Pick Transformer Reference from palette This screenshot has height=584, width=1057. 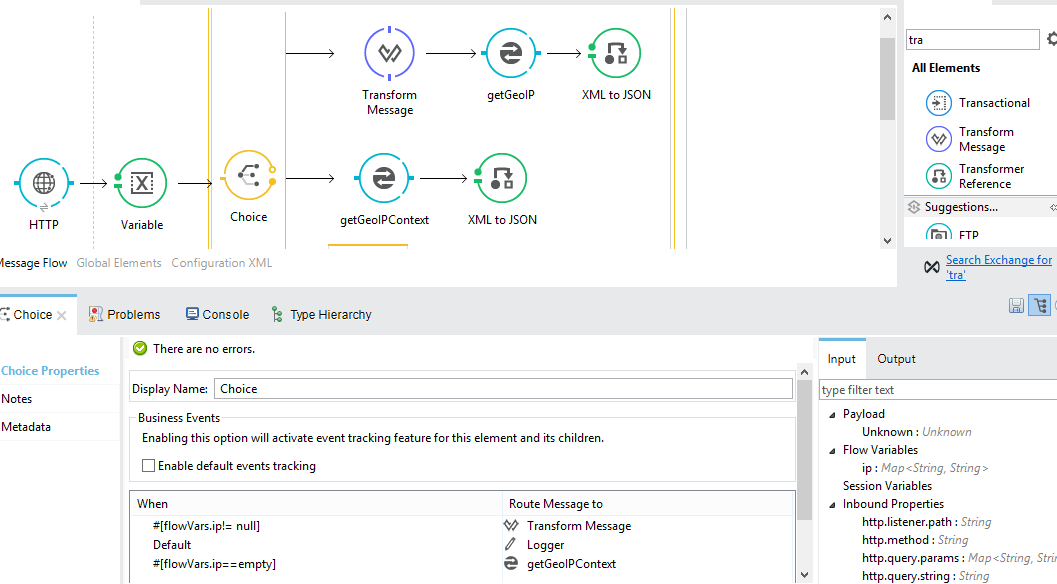pyautogui.click(x=975, y=176)
